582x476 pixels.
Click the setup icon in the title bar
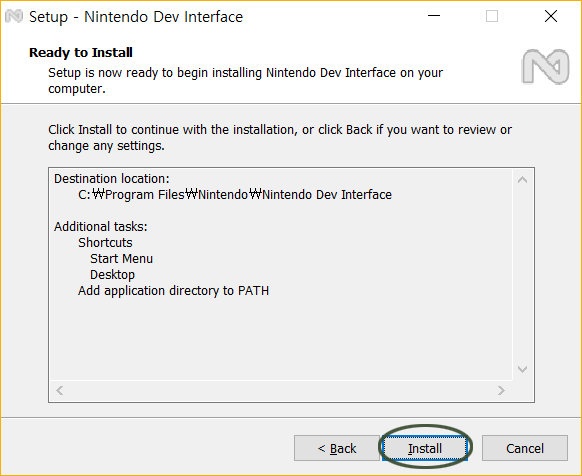pos(14,16)
